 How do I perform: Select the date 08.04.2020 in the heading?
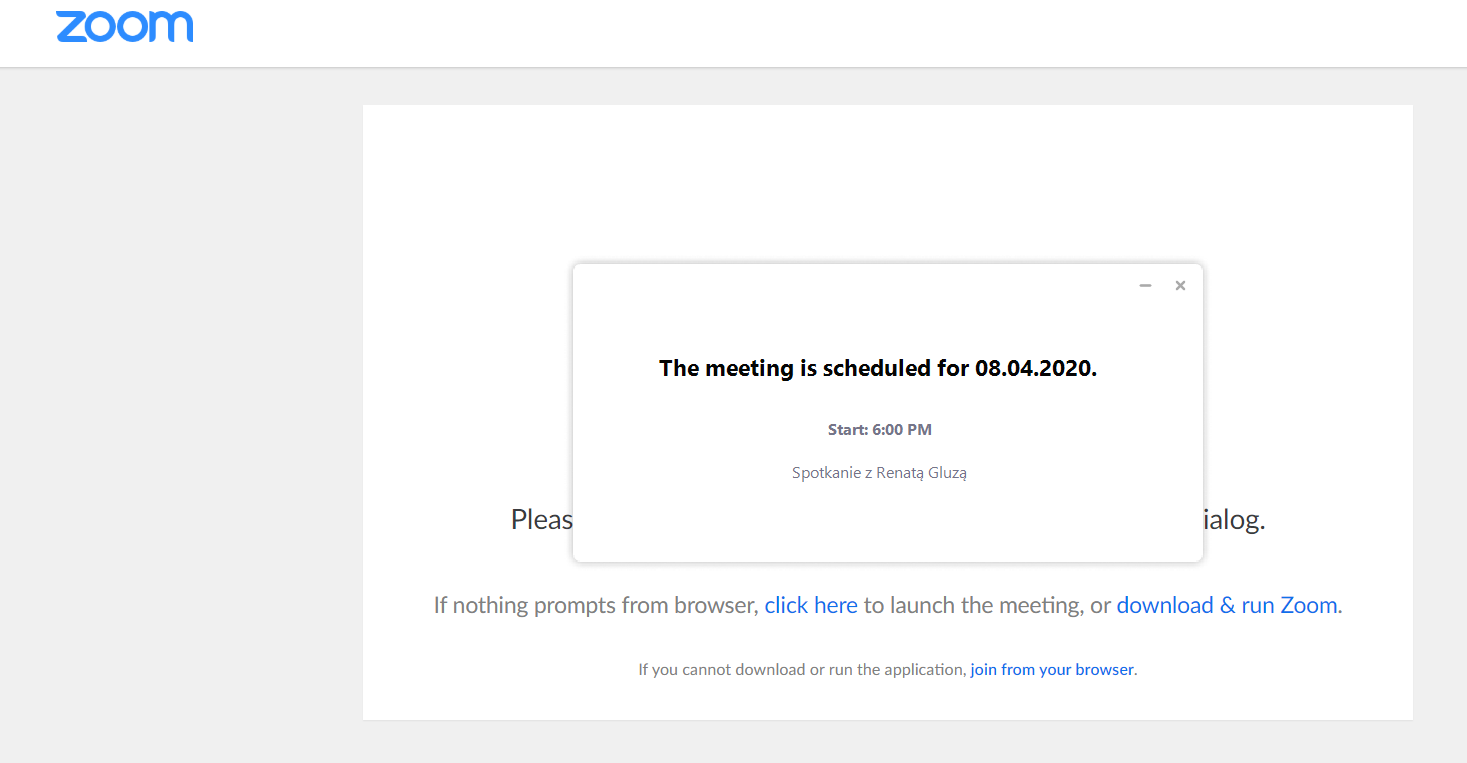click(1036, 368)
